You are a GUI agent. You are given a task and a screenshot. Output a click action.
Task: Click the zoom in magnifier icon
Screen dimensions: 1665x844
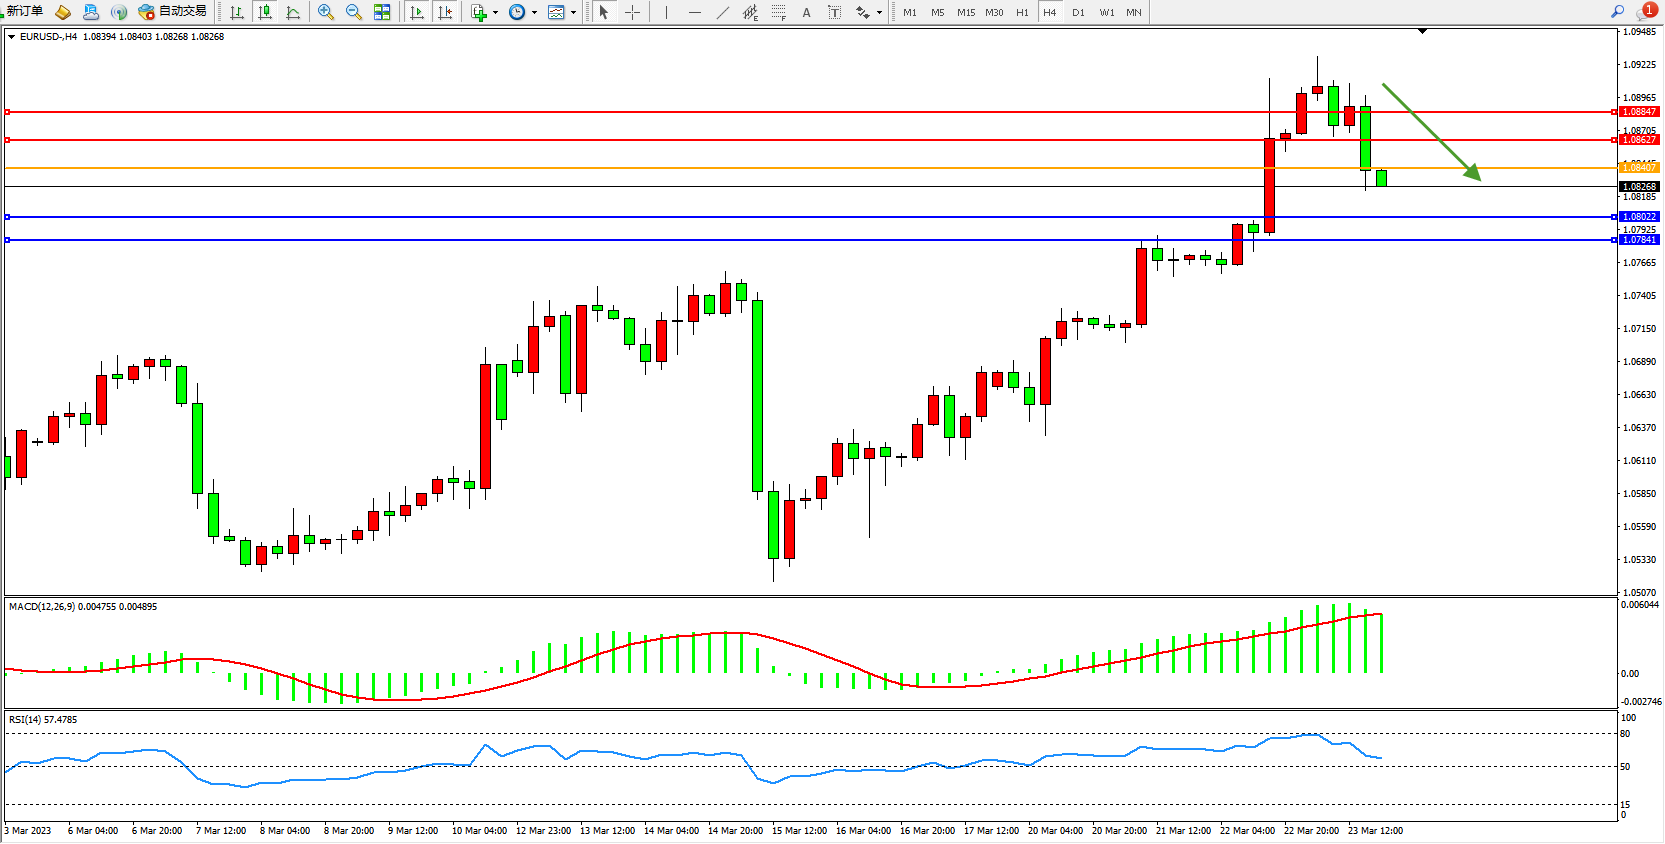click(x=325, y=12)
